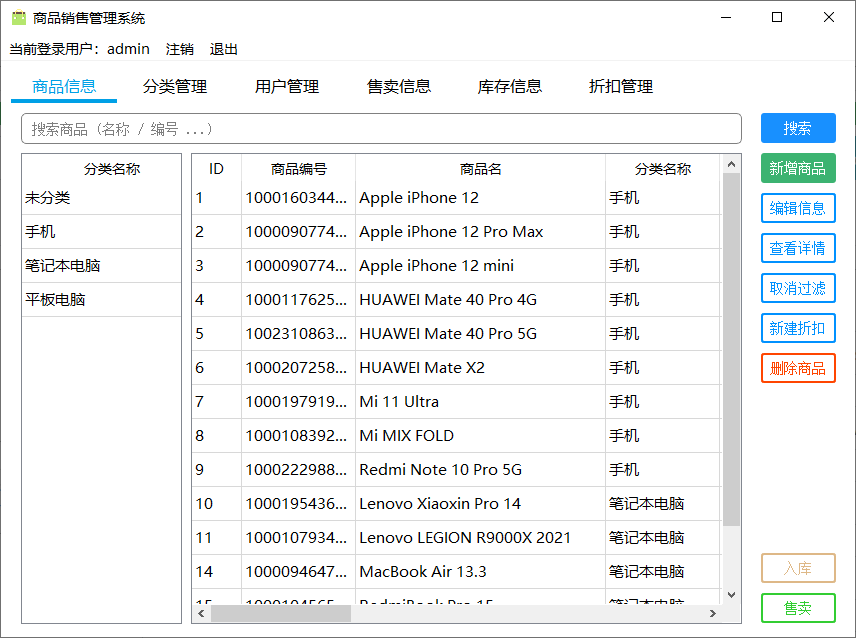Click the green 售卖 button

click(x=798, y=608)
